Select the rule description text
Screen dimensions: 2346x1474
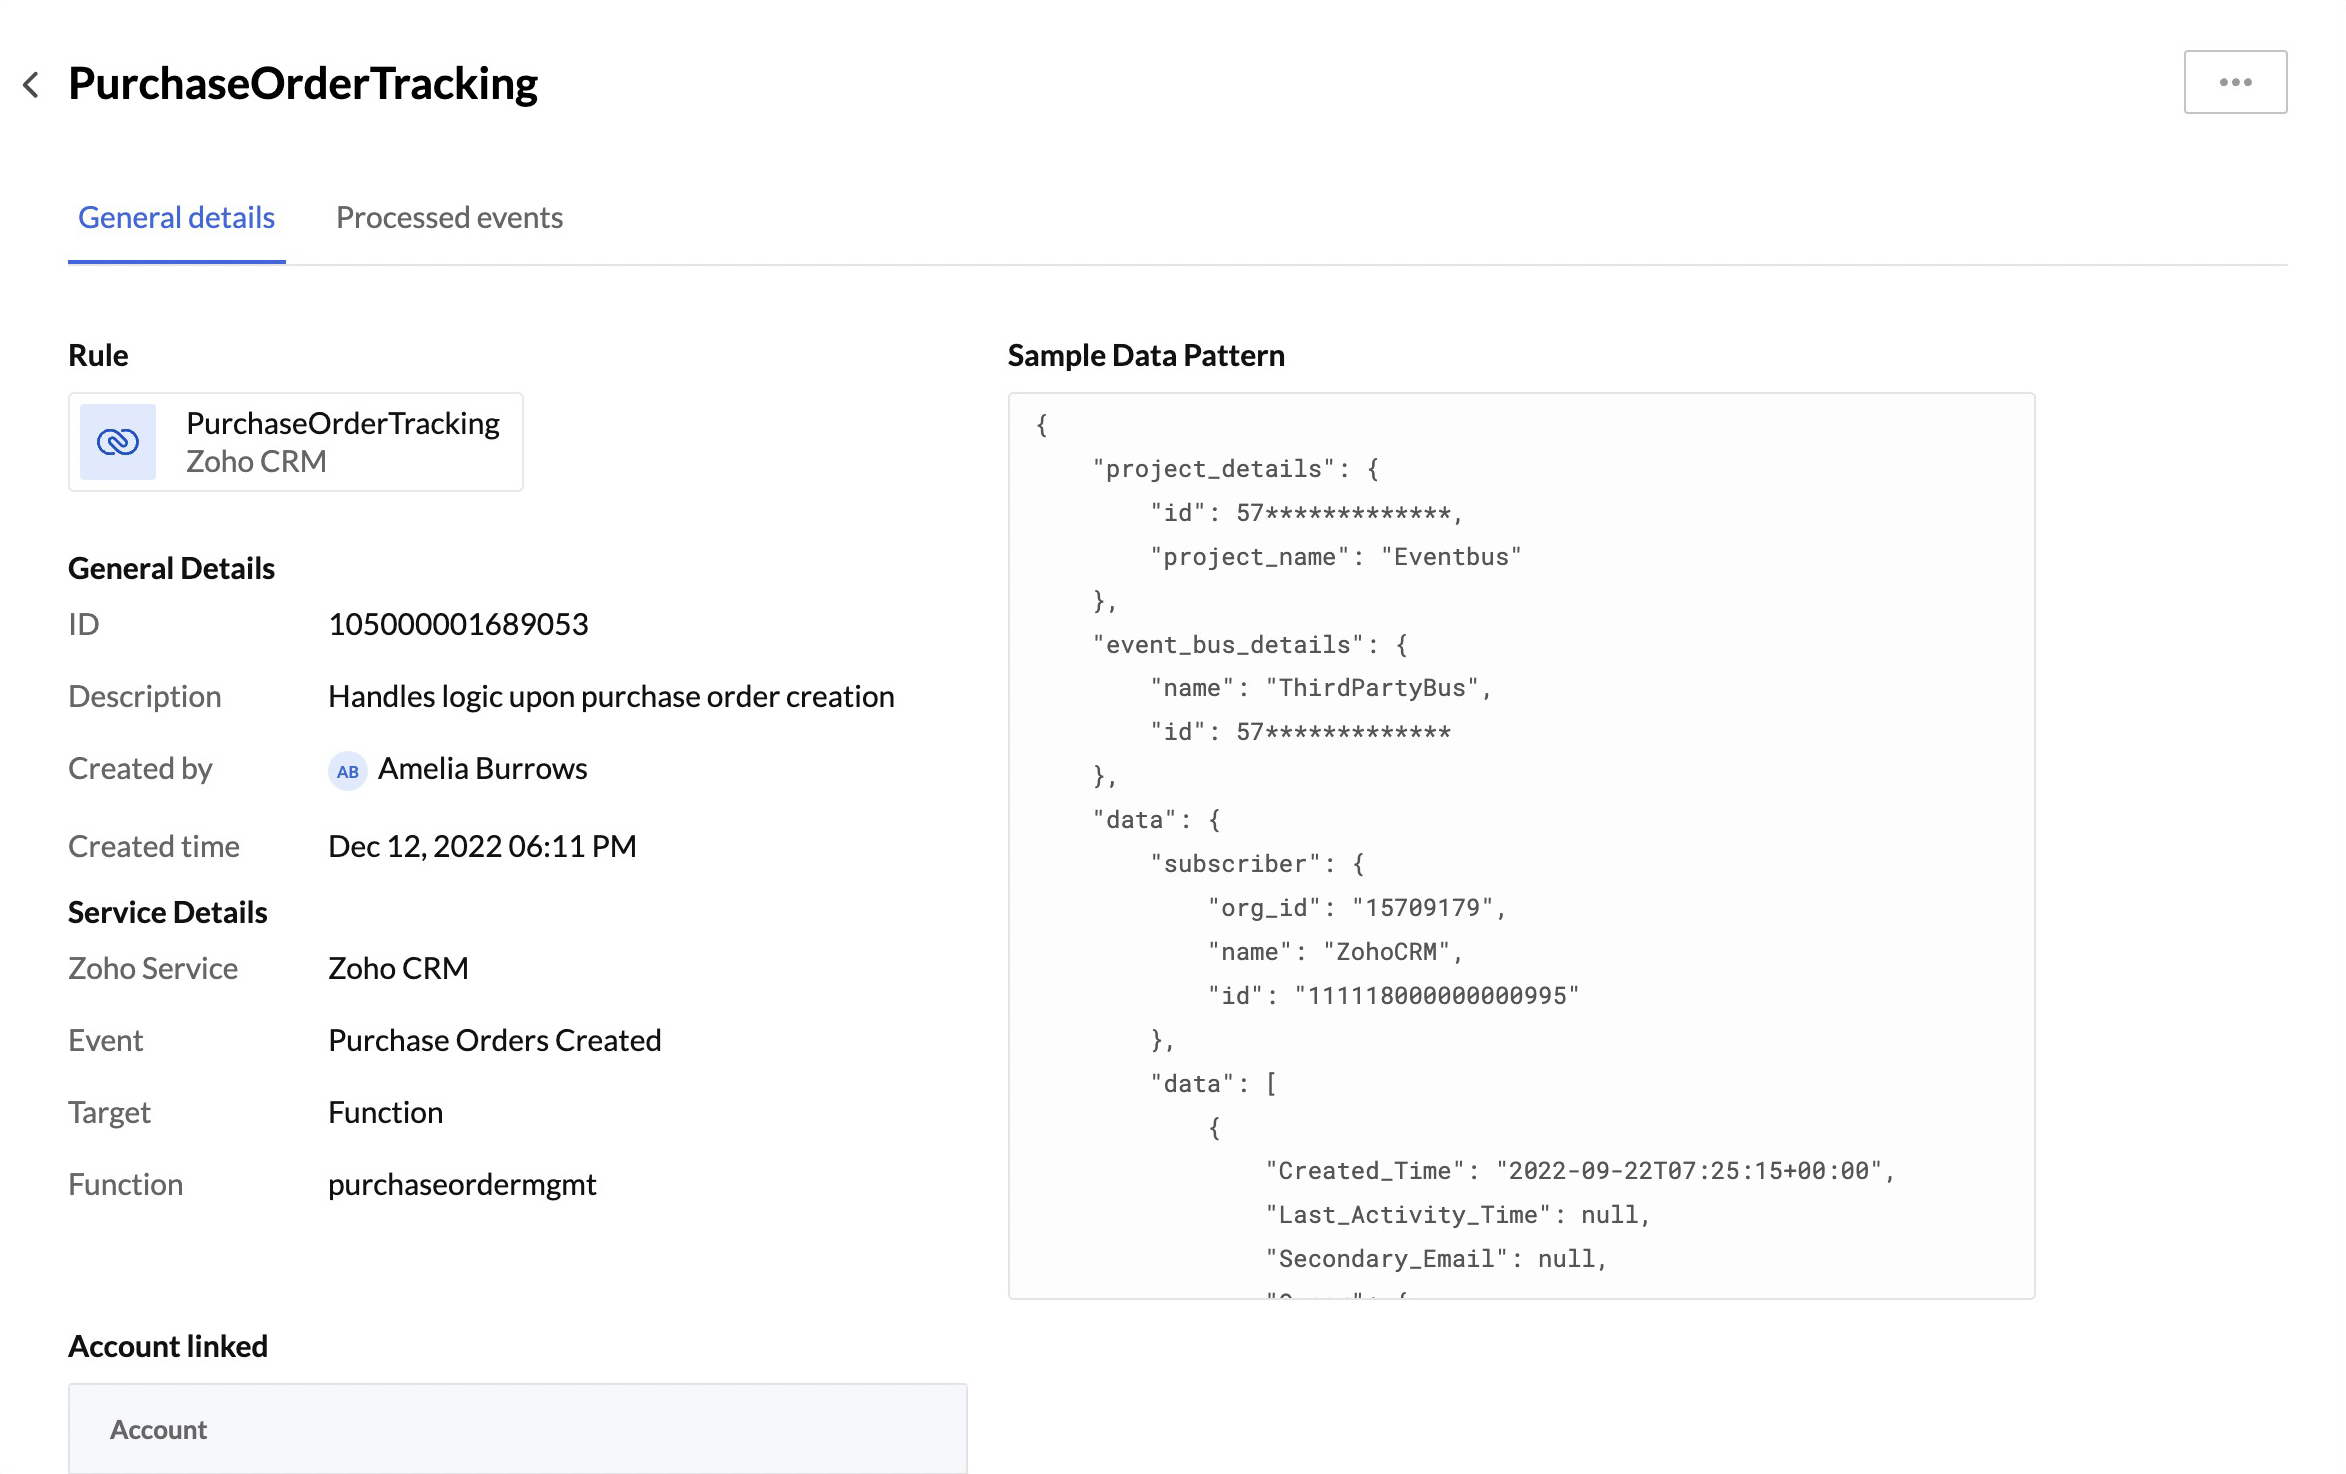coord(611,696)
